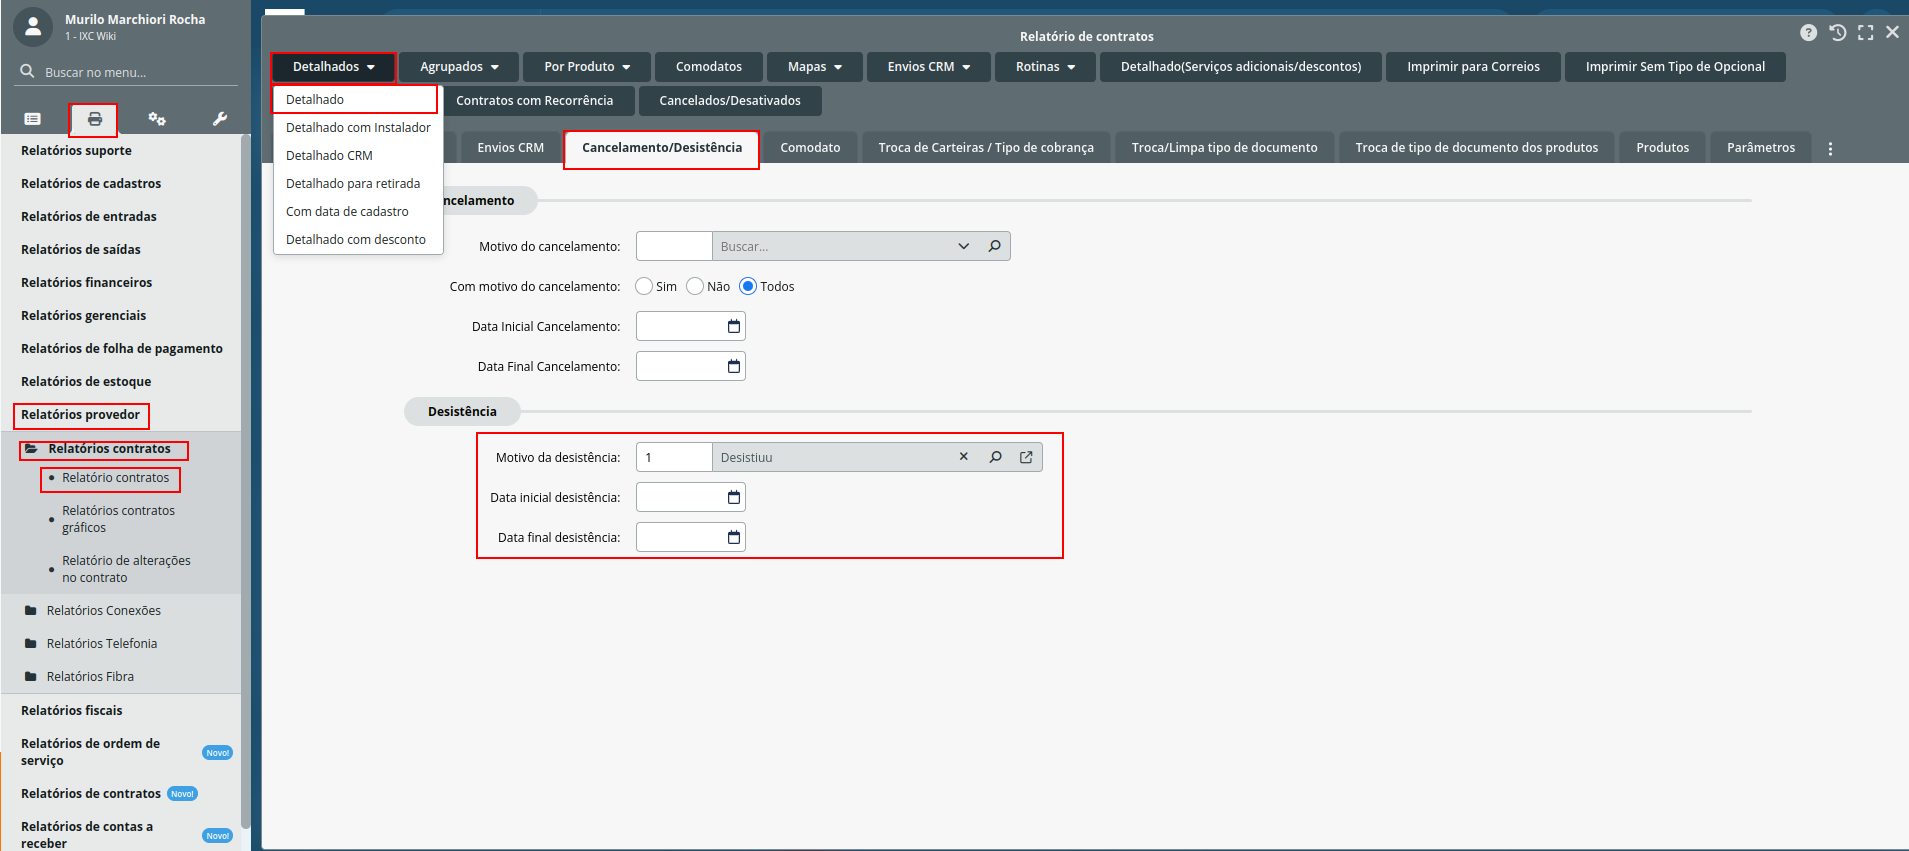Click search icon for Motivo do cancelamento

point(994,246)
